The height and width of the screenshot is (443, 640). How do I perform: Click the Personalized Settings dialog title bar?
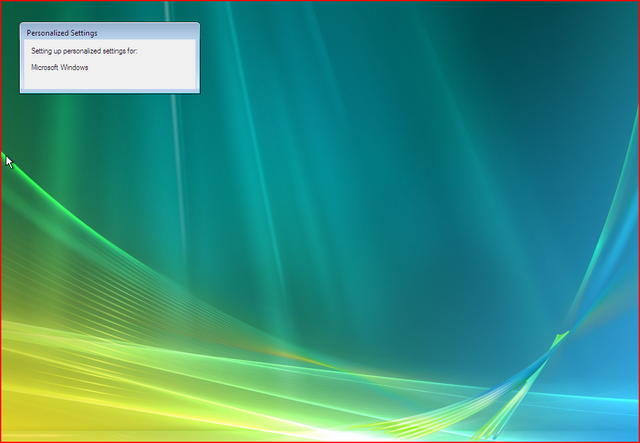(x=110, y=33)
